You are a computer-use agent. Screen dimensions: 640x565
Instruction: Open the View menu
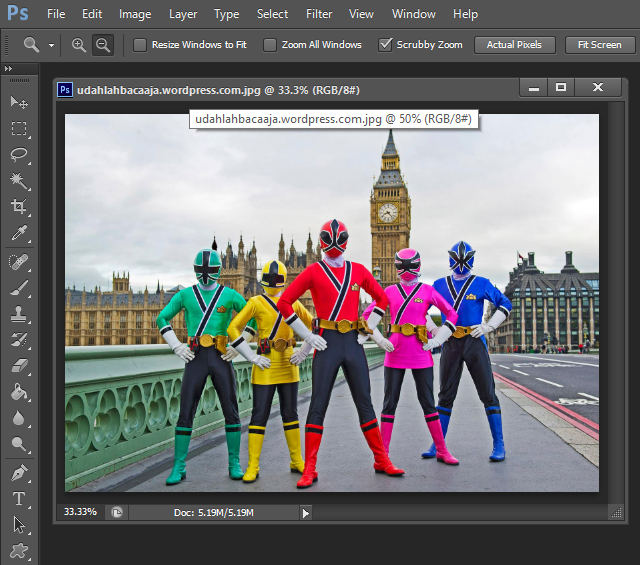[361, 14]
